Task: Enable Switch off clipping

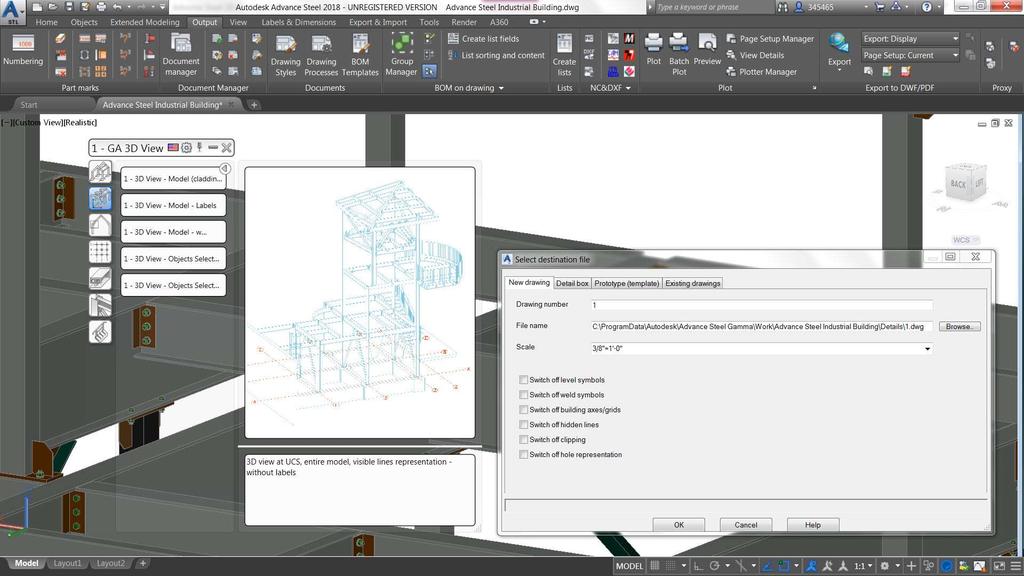Action: point(523,440)
